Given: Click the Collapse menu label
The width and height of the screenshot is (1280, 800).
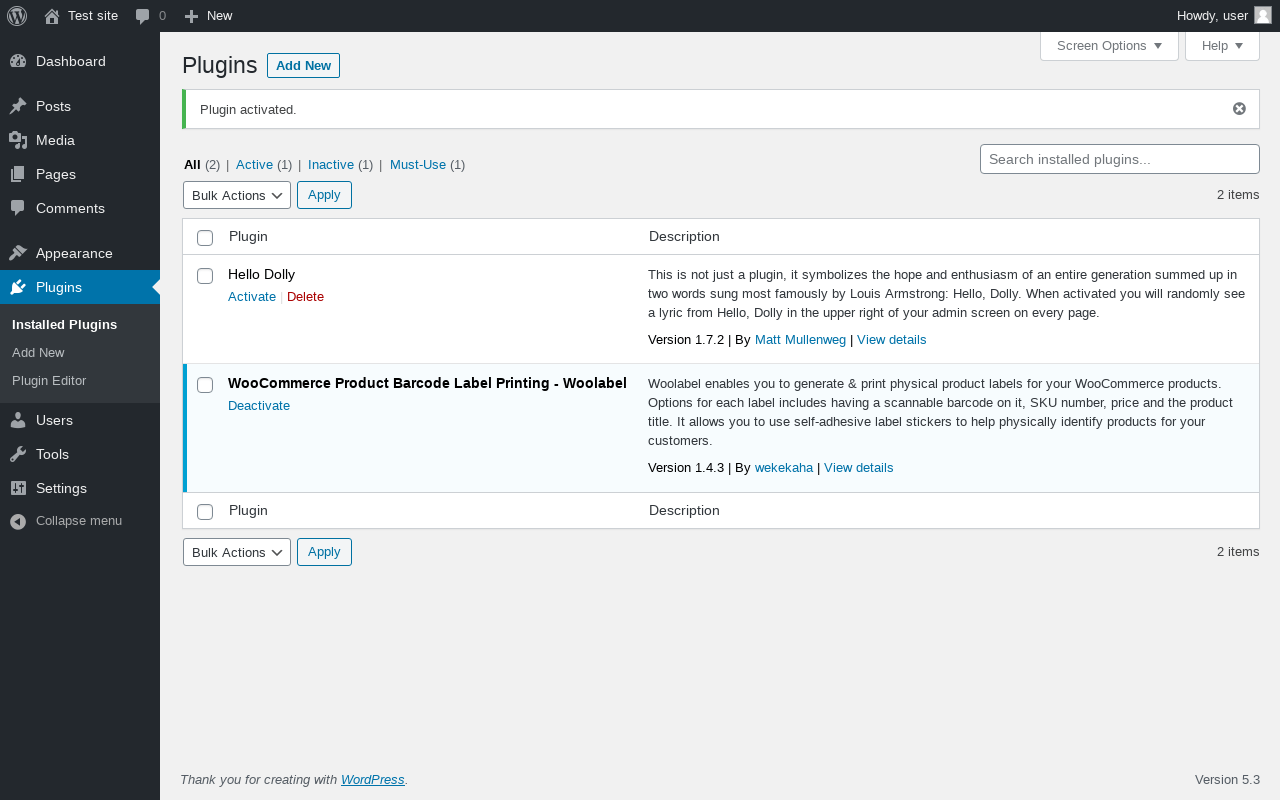Looking at the screenshot, I should tap(79, 521).
